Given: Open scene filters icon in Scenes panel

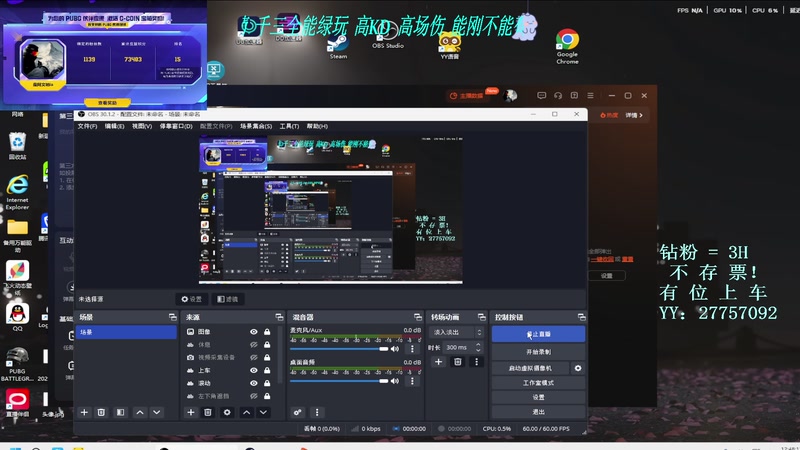Looking at the screenshot, I should [x=120, y=412].
